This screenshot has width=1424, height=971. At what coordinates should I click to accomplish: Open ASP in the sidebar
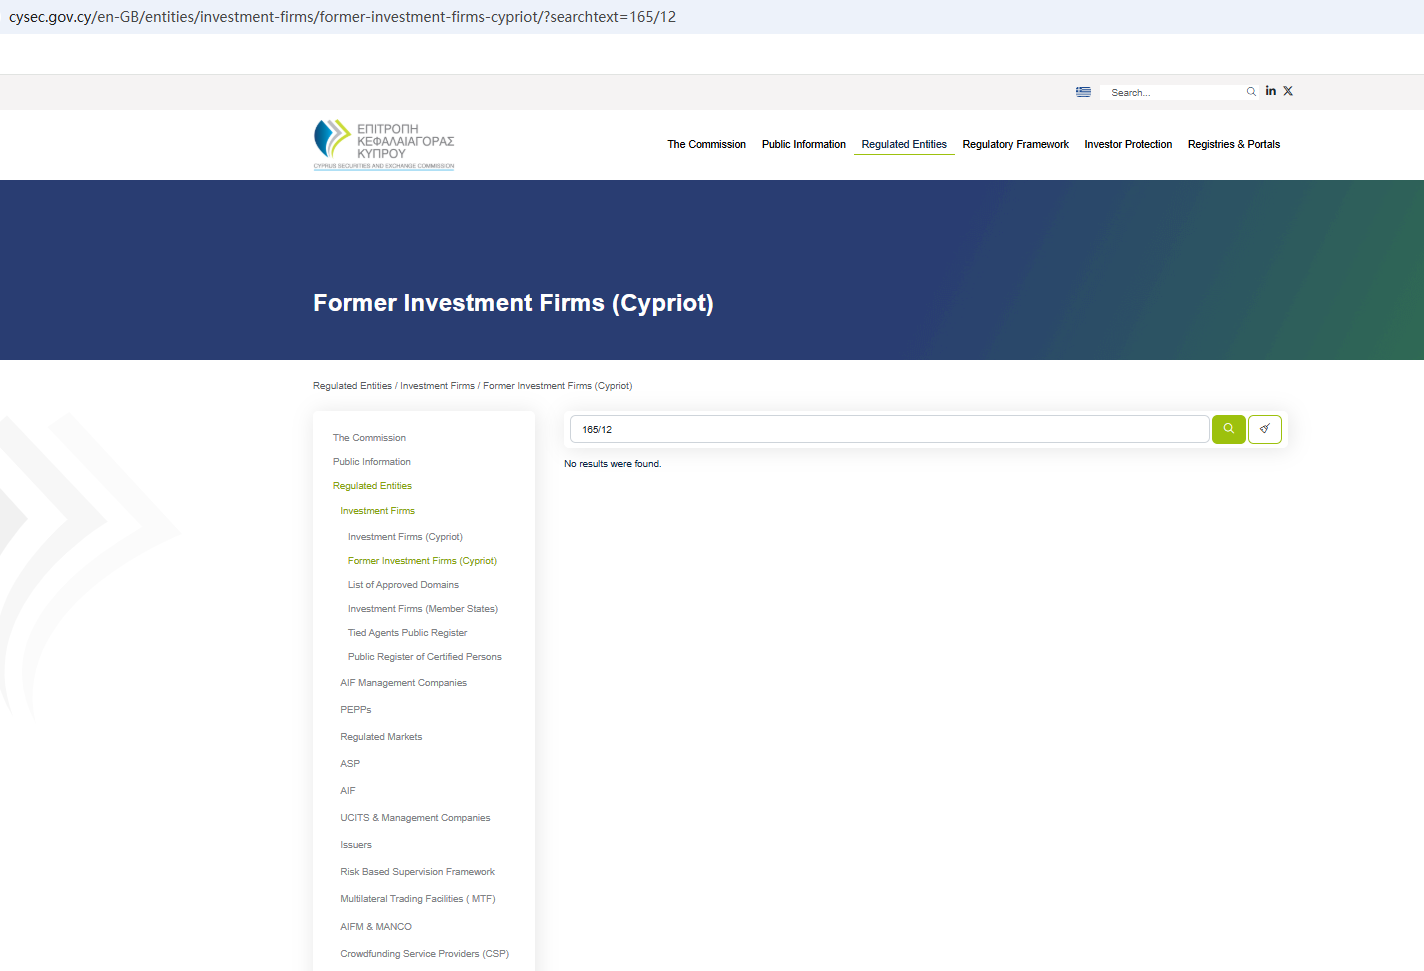[x=350, y=764]
